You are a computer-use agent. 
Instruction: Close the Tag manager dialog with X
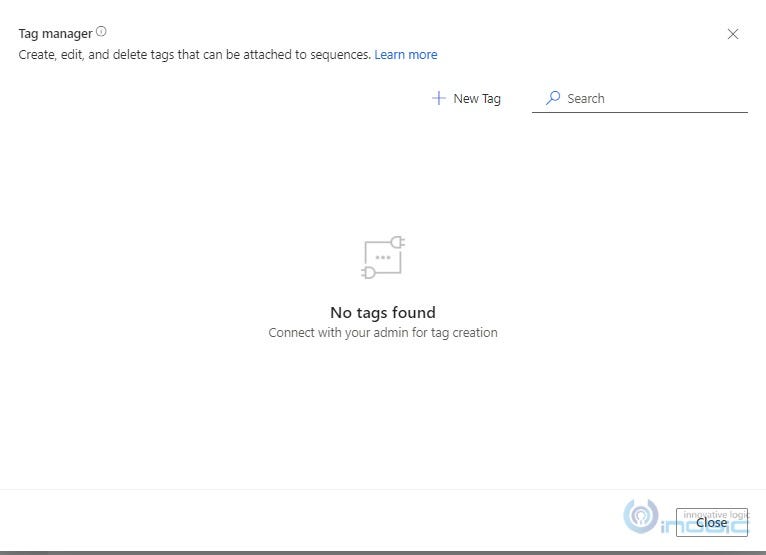tap(733, 34)
